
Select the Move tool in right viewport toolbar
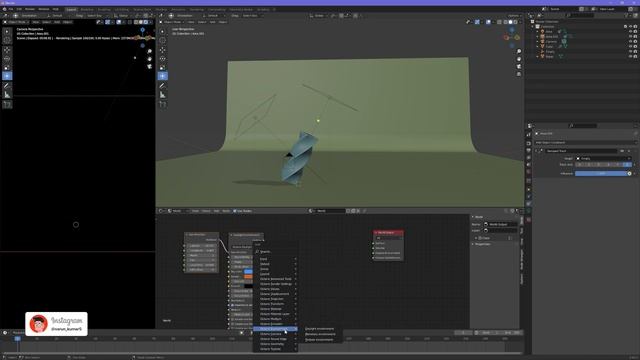[162, 50]
